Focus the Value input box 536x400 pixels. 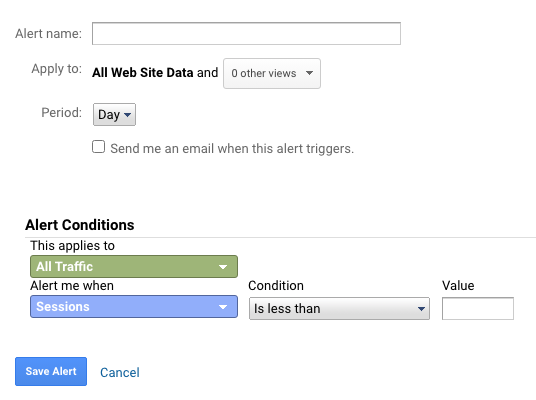pyautogui.click(x=478, y=308)
